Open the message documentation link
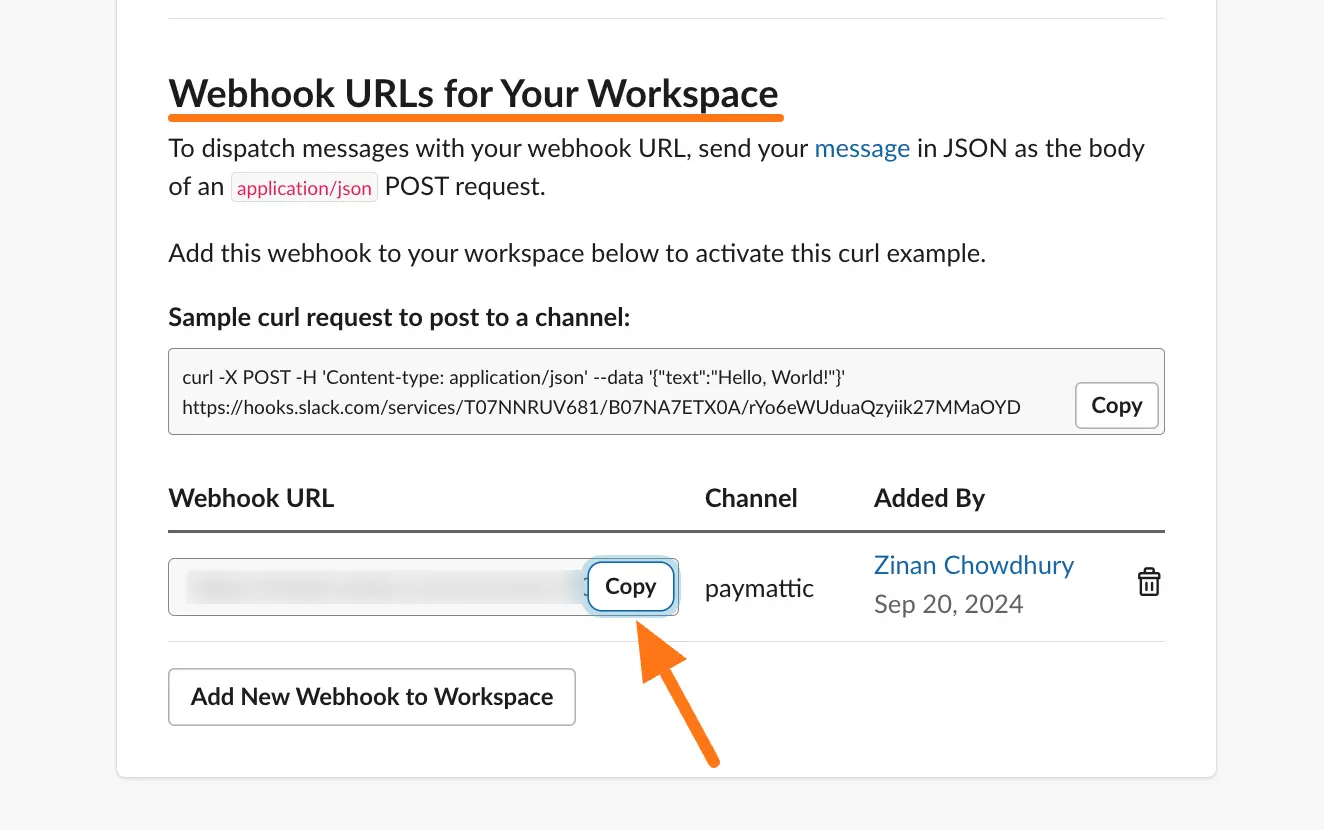 pos(862,149)
